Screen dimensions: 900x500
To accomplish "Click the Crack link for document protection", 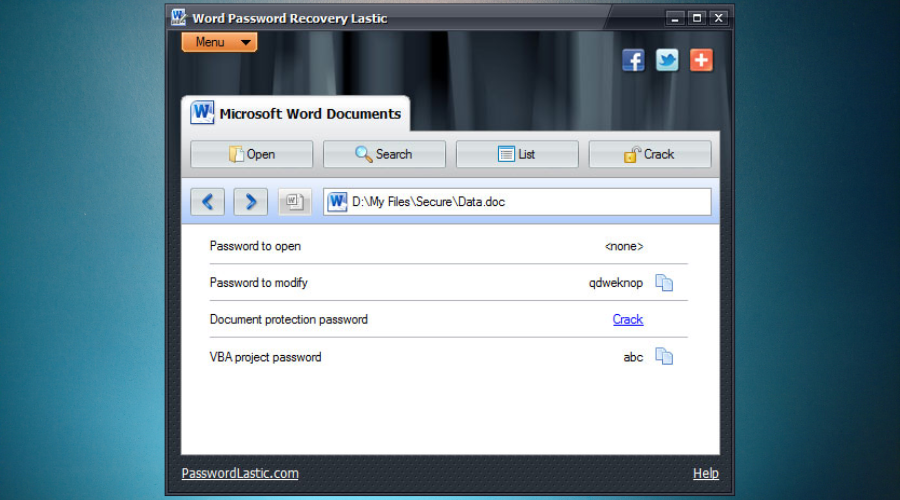I will [x=628, y=319].
